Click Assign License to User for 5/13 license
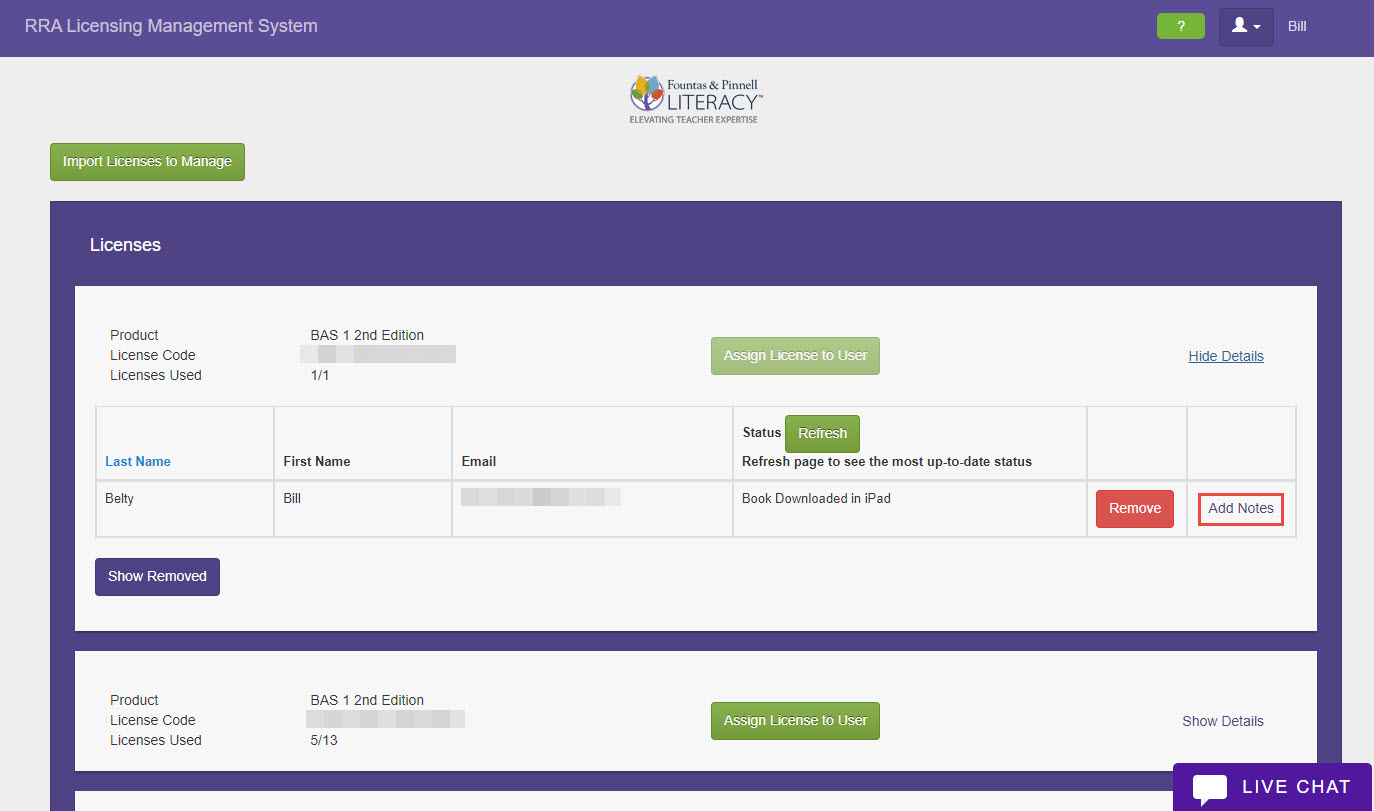The image size is (1374, 811). (795, 721)
